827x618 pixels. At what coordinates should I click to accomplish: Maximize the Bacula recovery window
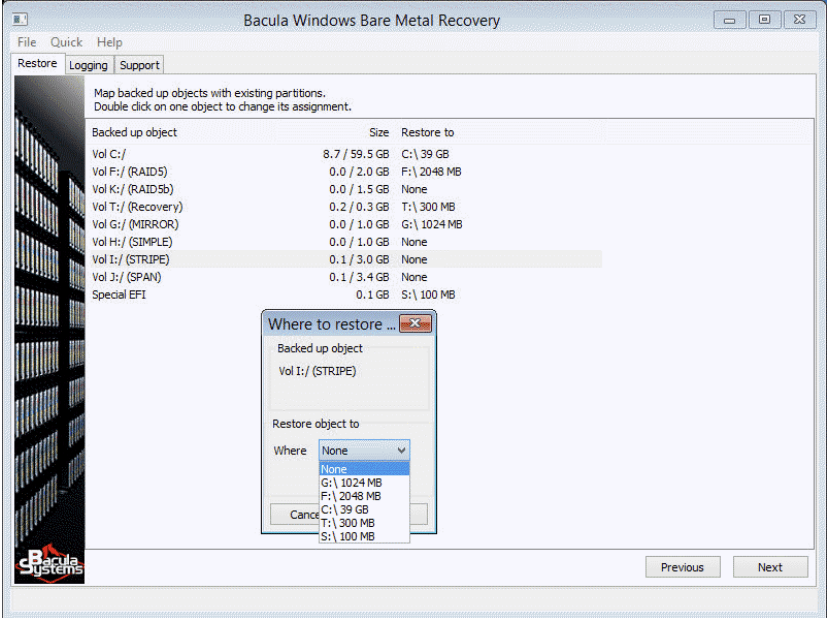[764, 20]
